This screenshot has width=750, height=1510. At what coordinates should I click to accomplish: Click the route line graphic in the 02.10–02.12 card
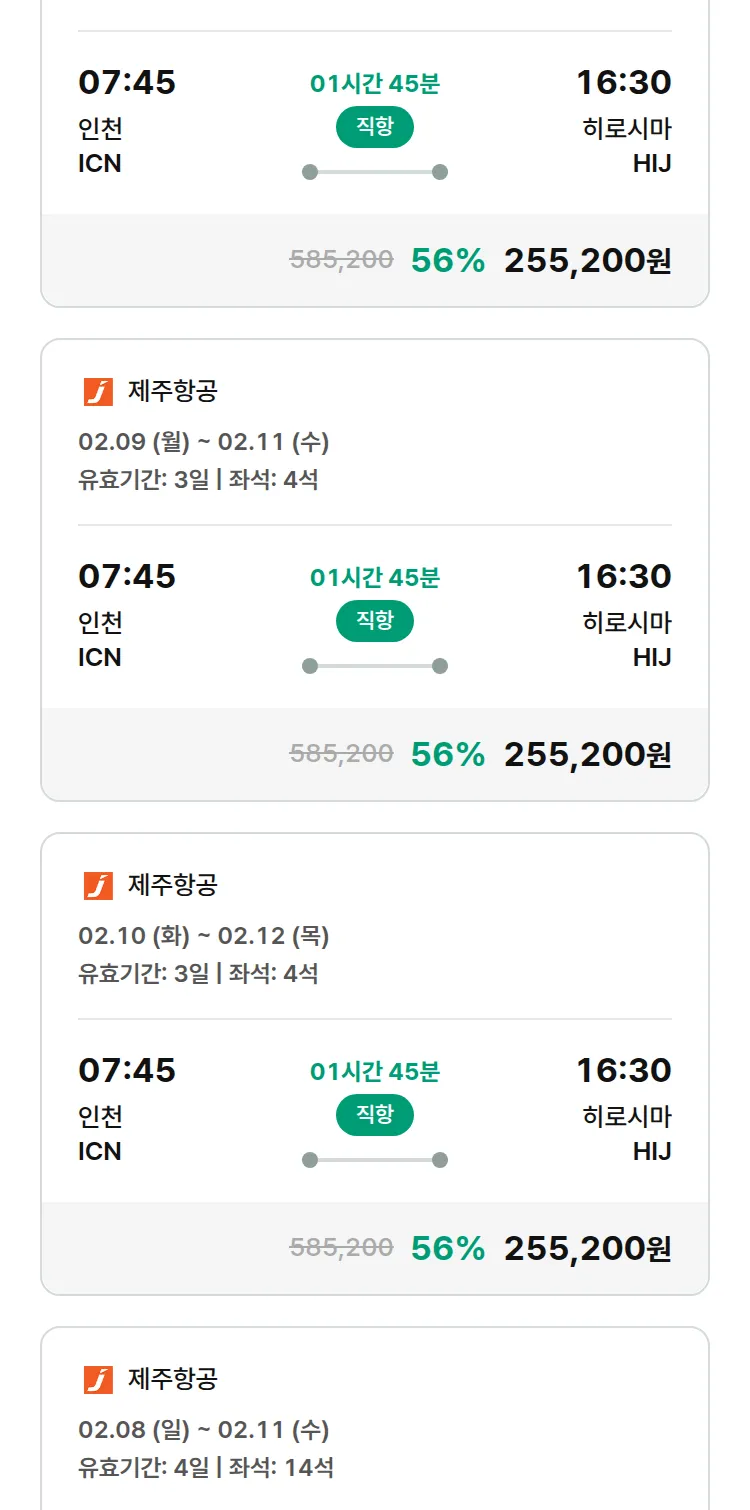pyautogui.click(x=375, y=1160)
